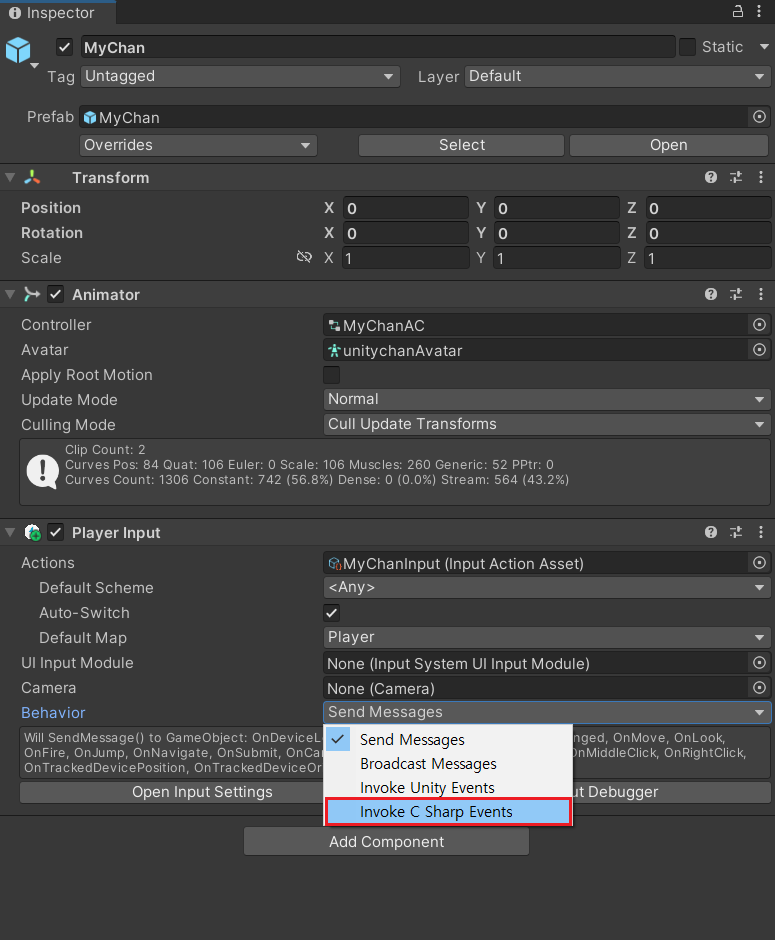This screenshot has height=940, width=775.
Task: Open the object picker for Actions field
Action: point(759,563)
